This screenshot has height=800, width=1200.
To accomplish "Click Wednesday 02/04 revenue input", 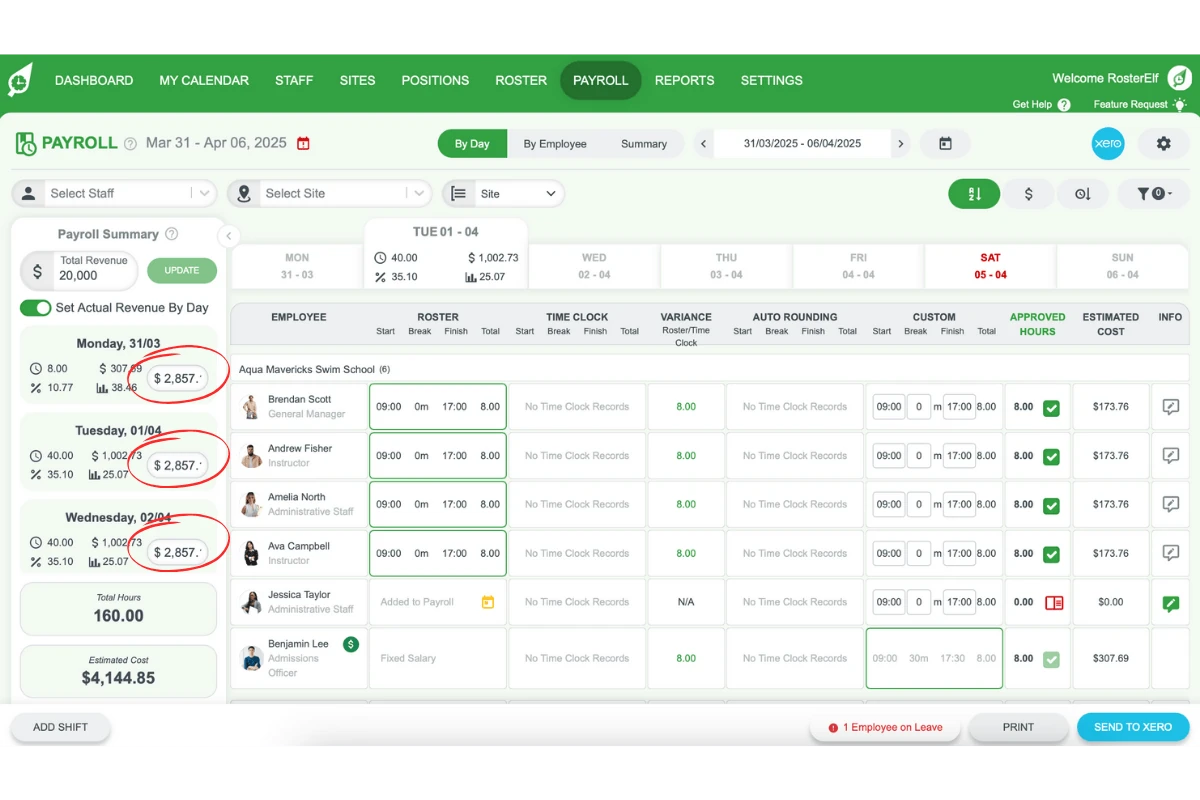I will coord(178,552).
